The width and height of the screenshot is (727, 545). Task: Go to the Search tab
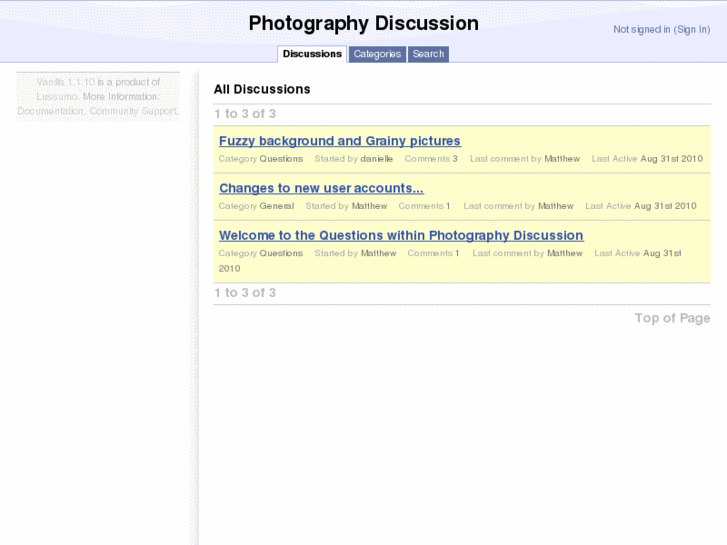pos(428,54)
